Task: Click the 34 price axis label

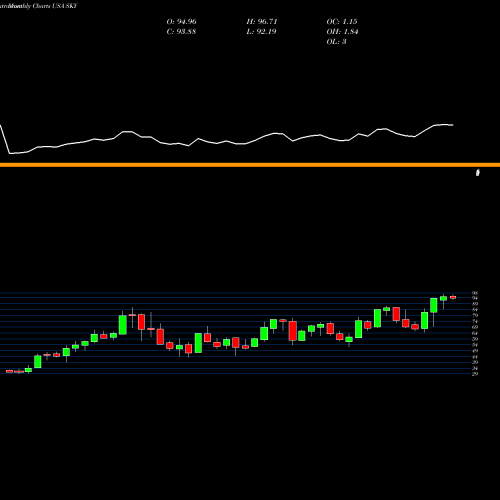Action: click(x=475, y=368)
